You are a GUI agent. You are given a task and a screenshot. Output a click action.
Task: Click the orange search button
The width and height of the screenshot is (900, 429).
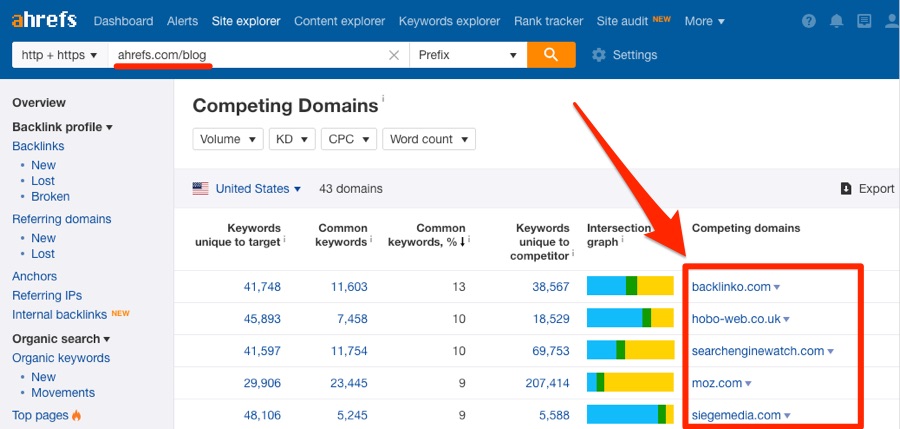pyautogui.click(x=551, y=55)
